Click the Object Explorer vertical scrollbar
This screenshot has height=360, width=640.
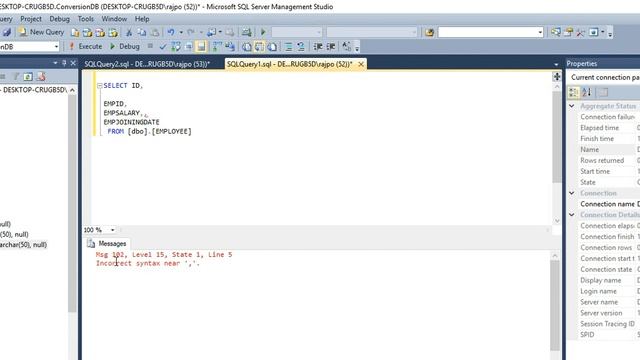pos(72,203)
